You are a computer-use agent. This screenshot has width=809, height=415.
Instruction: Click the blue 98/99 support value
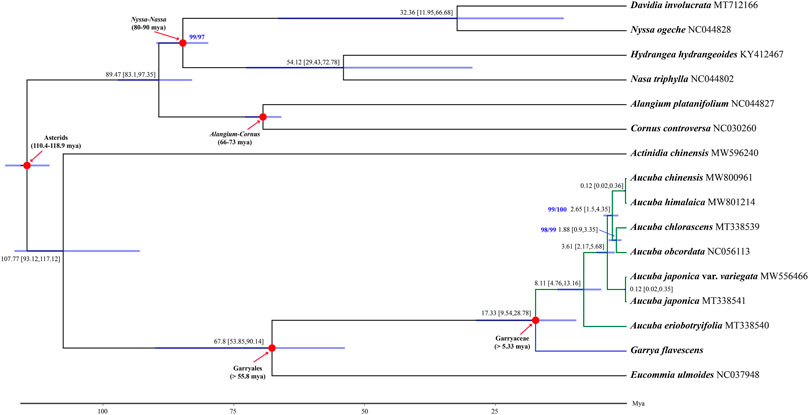[549, 230]
